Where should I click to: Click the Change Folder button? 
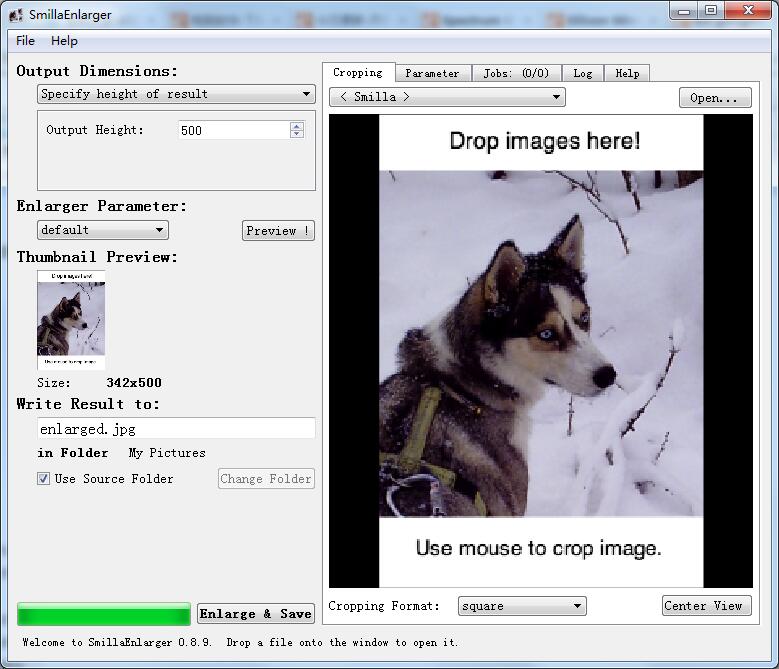266,479
